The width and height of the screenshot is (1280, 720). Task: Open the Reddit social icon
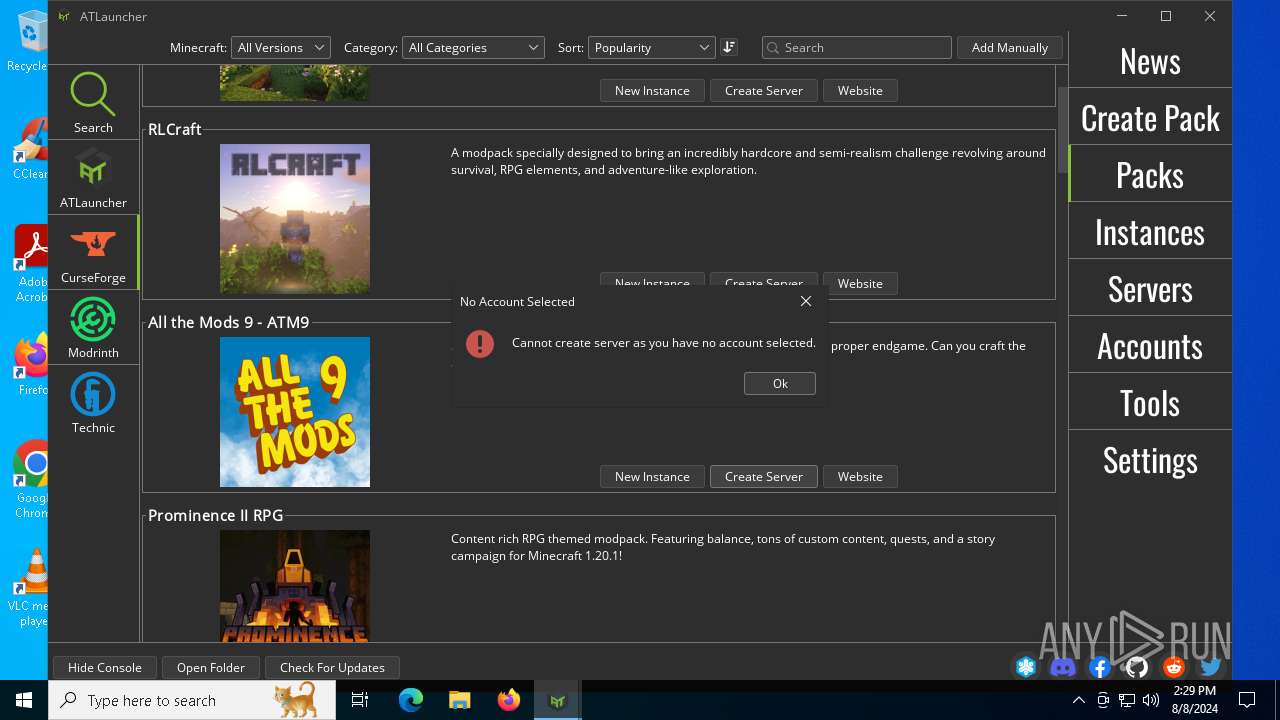pyautogui.click(x=1174, y=667)
